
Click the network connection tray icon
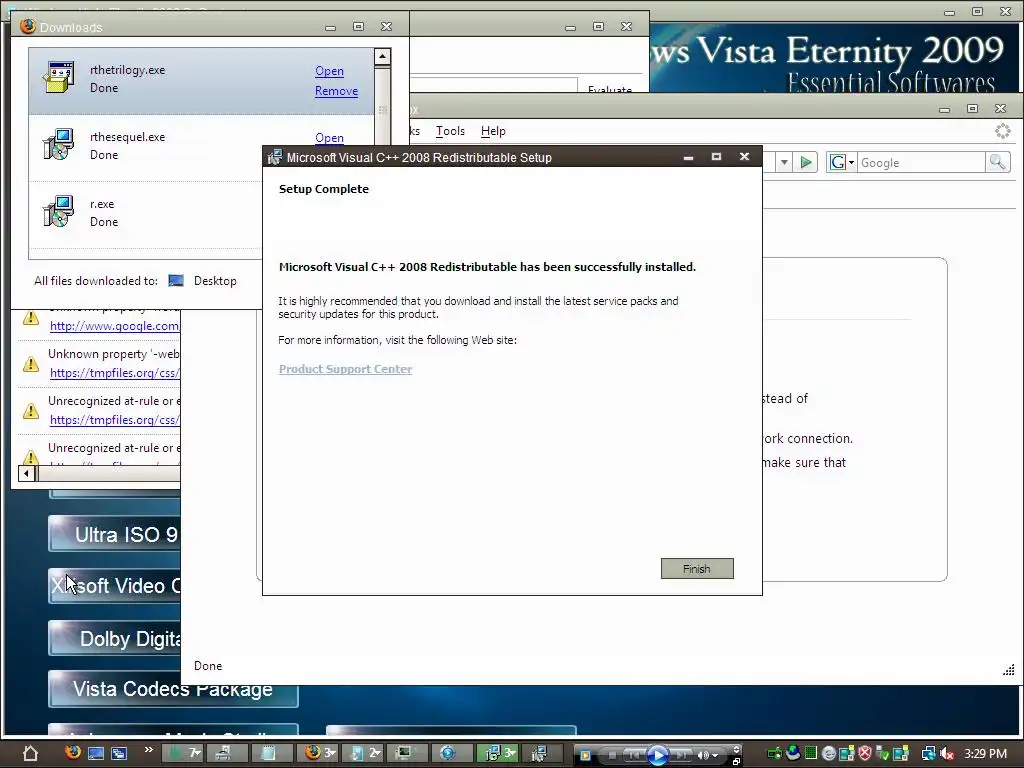[x=928, y=754]
